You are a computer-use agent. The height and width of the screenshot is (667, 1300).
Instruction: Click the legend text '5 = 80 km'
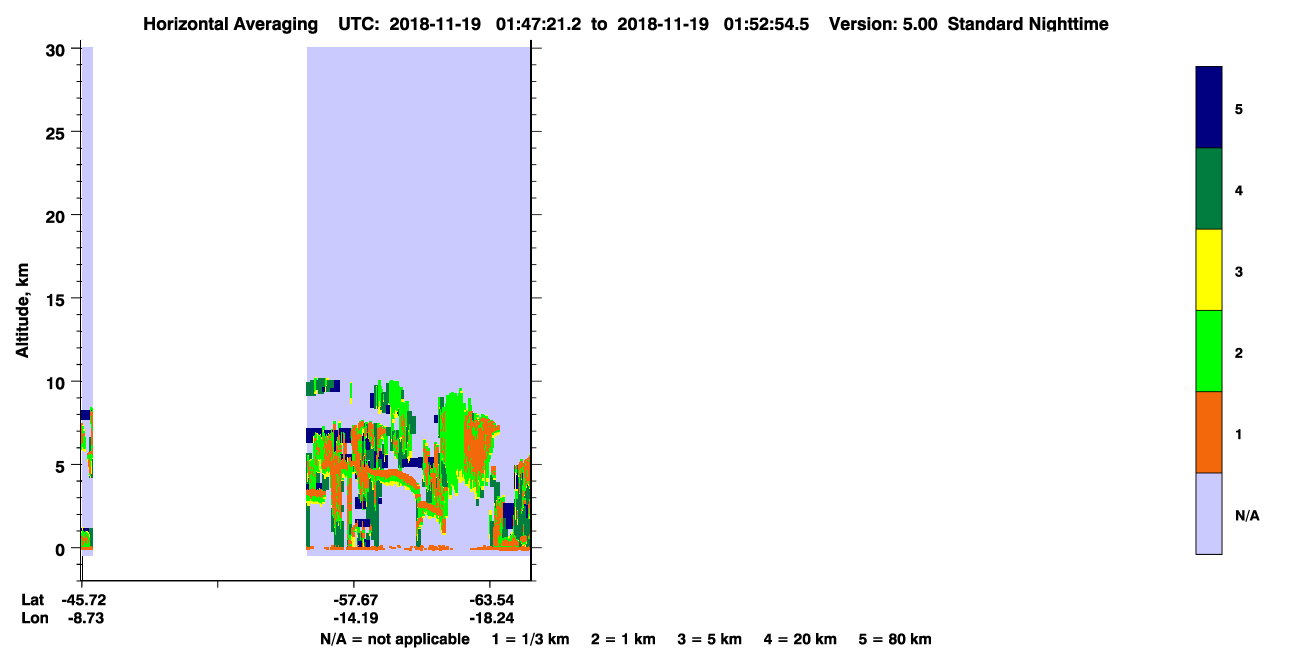pos(895,639)
